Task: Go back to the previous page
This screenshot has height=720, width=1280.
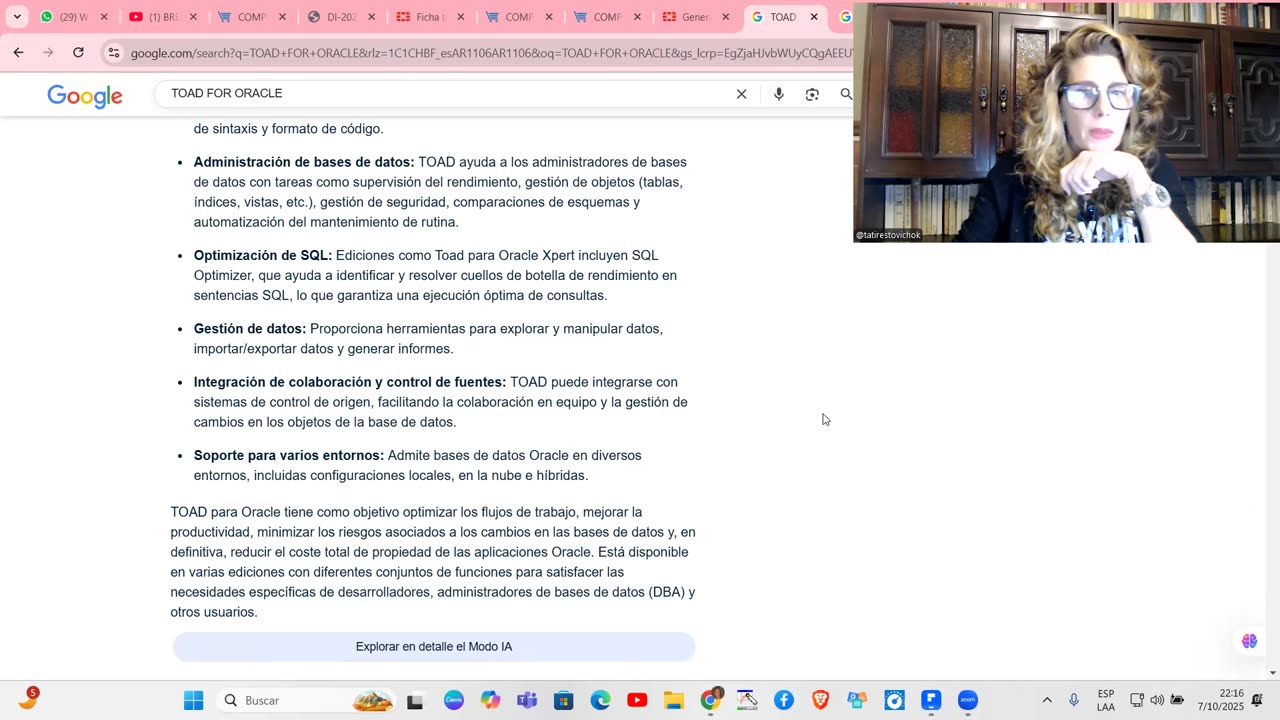Action: 18,52
